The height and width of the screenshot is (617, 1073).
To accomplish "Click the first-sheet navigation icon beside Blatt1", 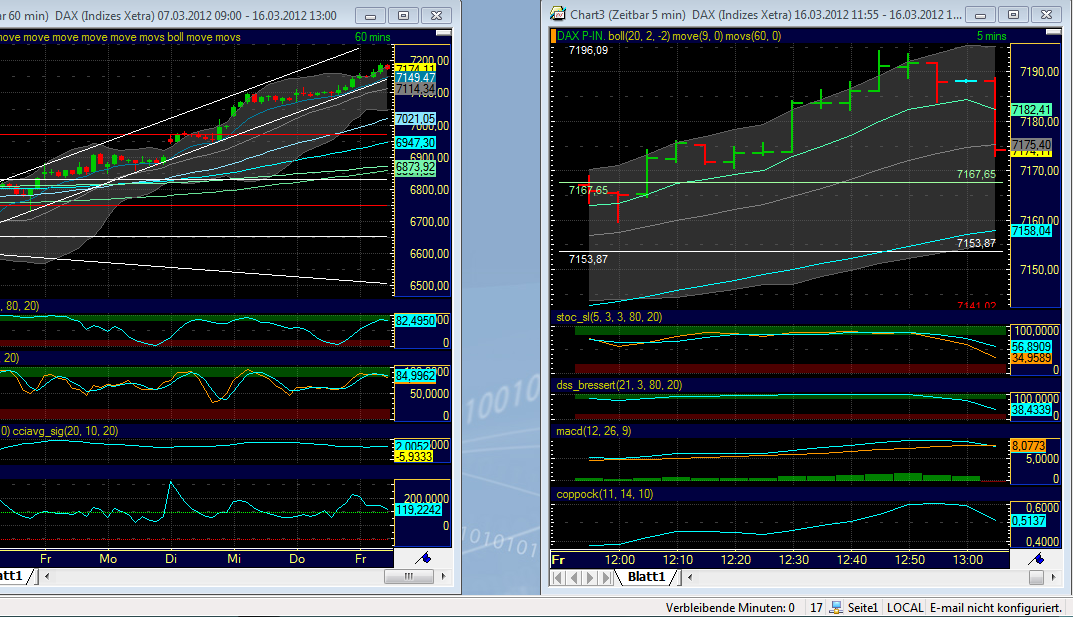I will click(x=558, y=577).
